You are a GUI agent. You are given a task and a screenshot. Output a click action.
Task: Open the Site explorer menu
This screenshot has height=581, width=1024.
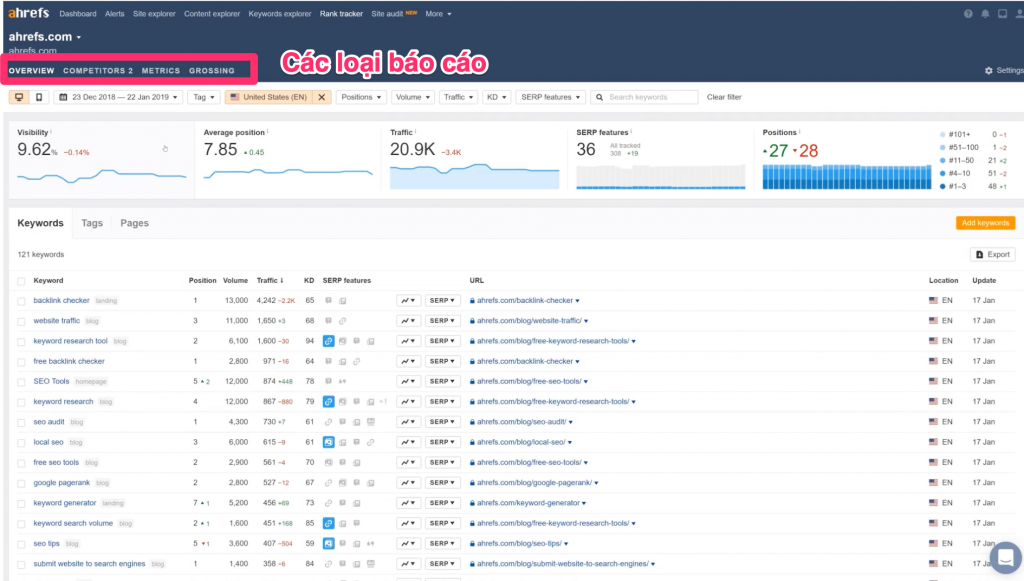click(154, 14)
